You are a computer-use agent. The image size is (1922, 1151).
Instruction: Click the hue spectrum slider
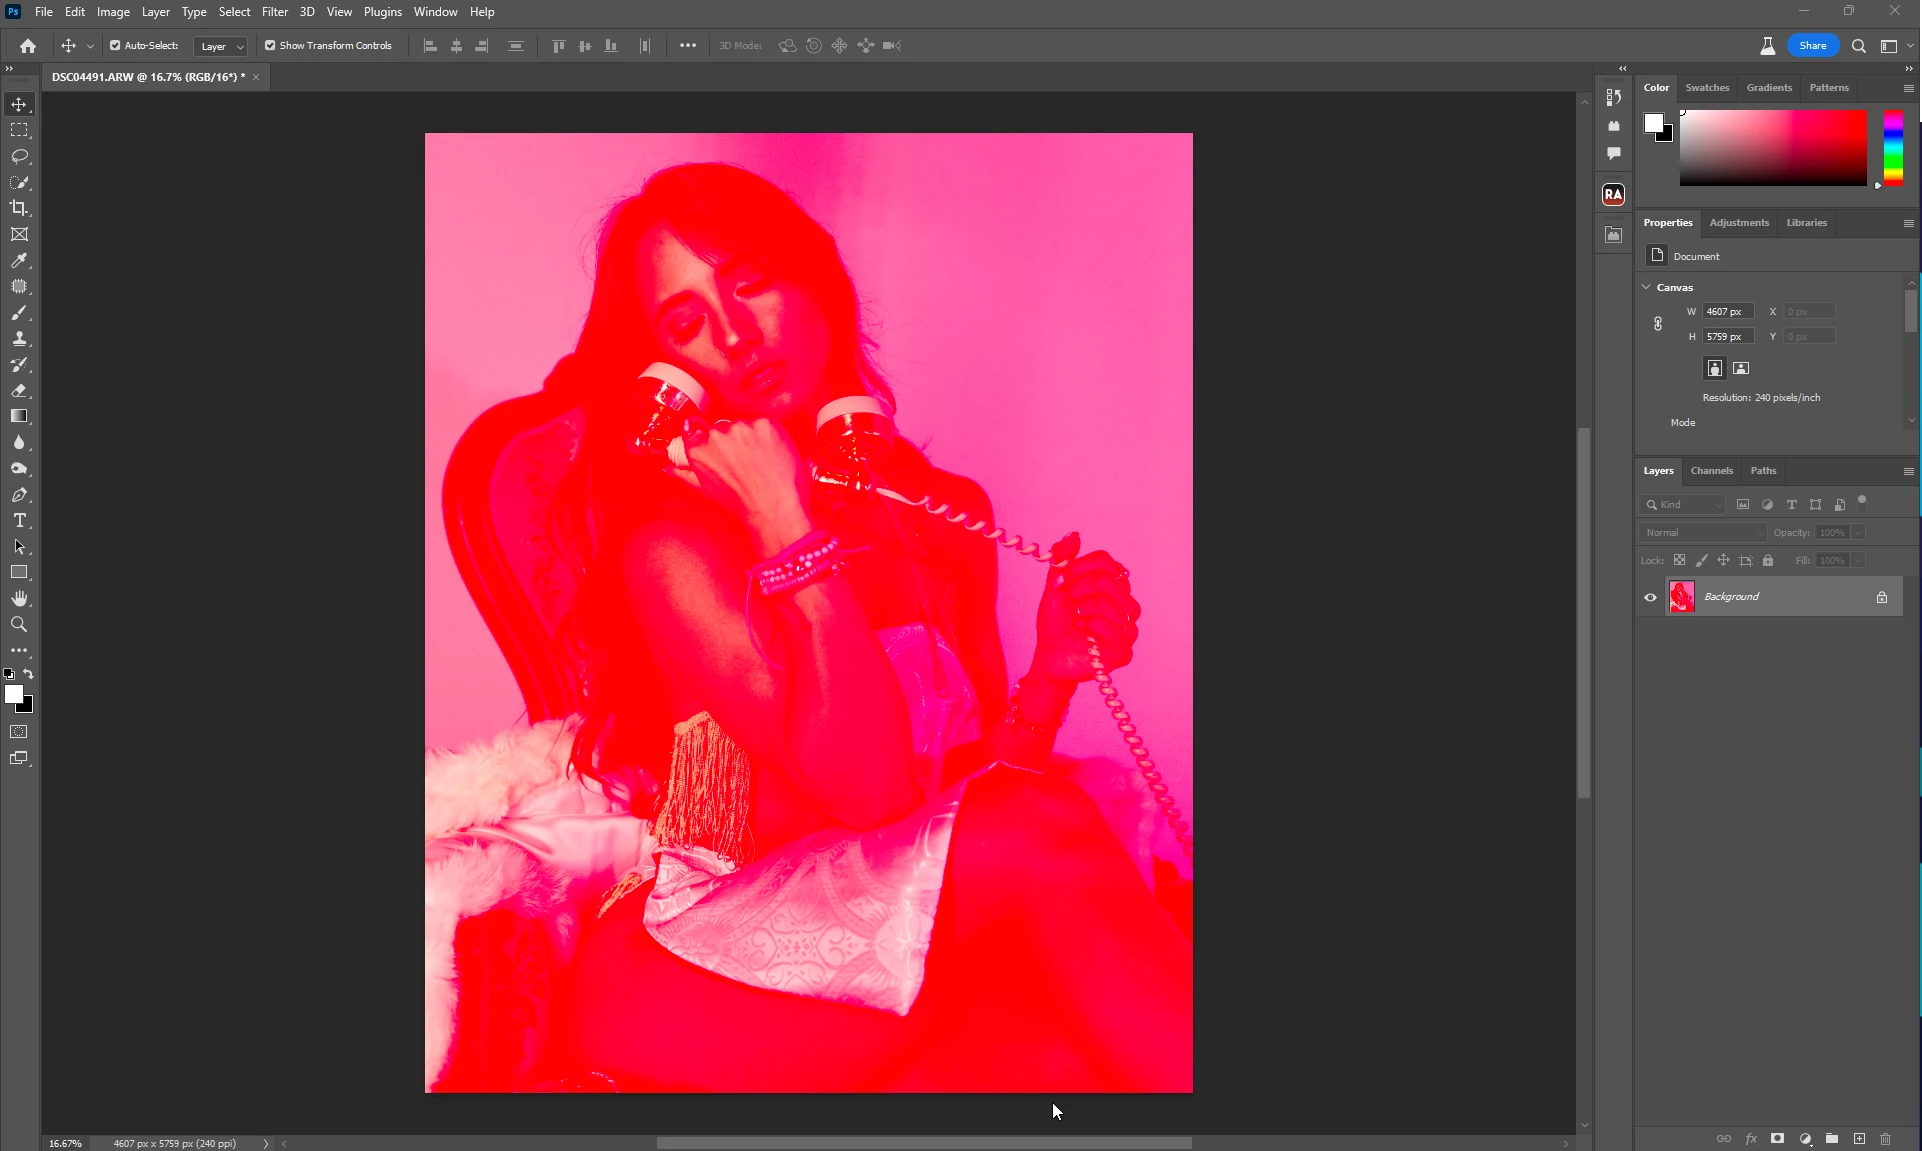[1893, 148]
